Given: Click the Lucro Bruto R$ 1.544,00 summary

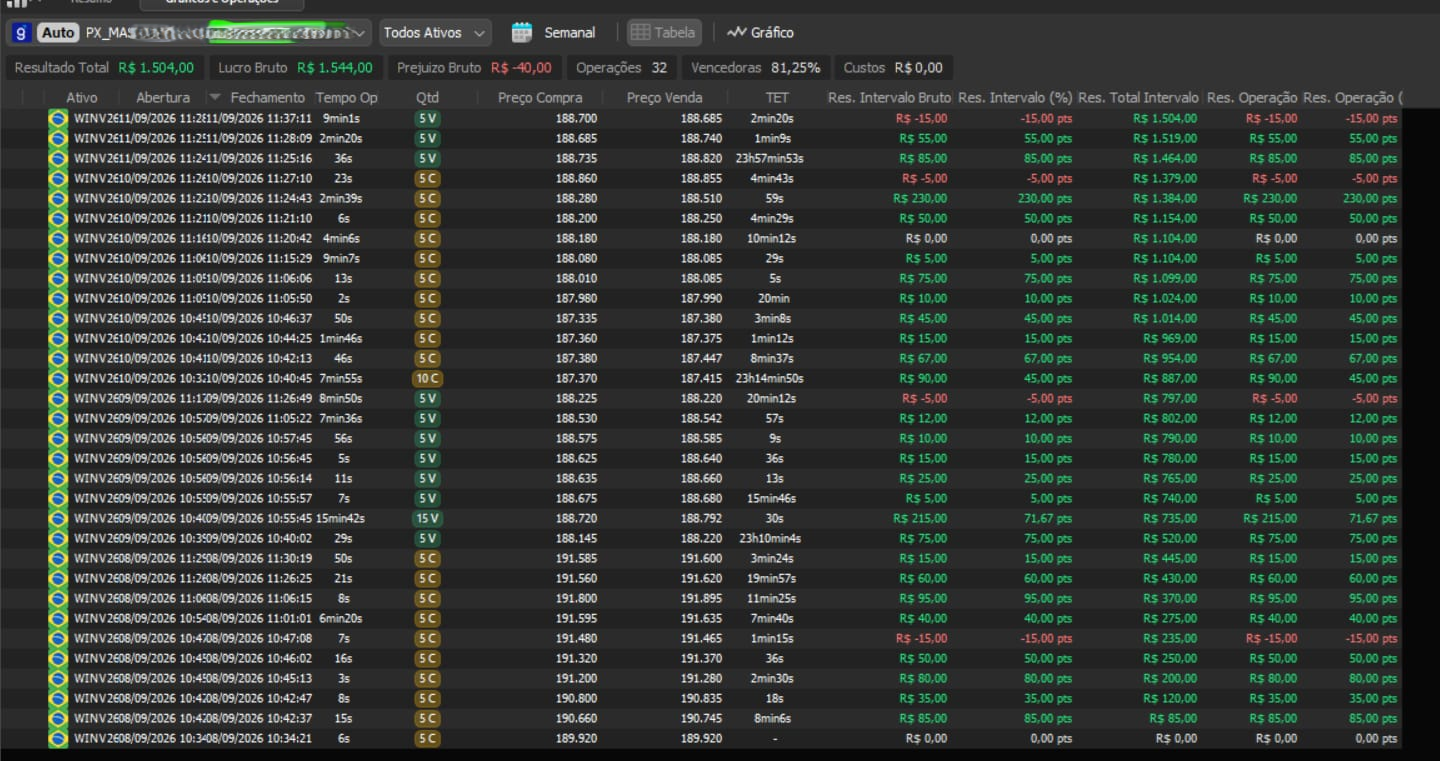Looking at the screenshot, I should tap(295, 68).
